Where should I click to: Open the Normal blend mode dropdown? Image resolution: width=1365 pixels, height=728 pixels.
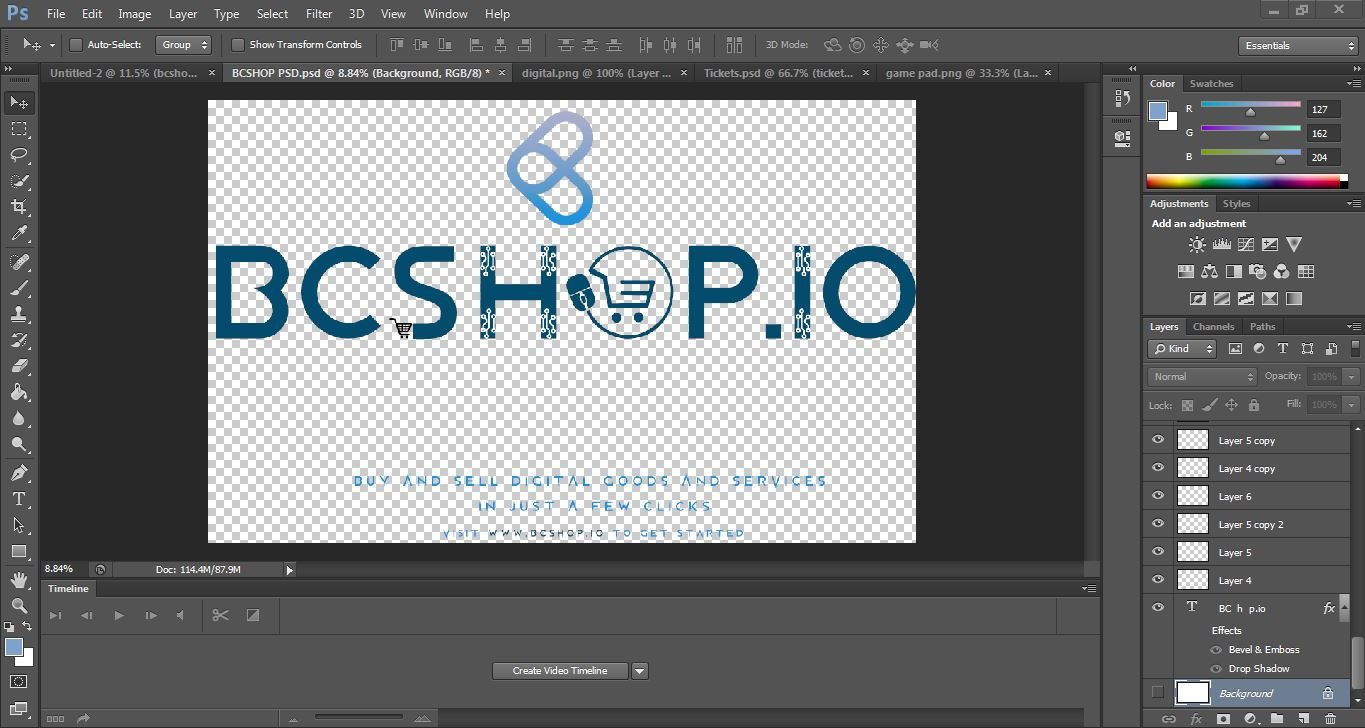(x=1202, y=377)
